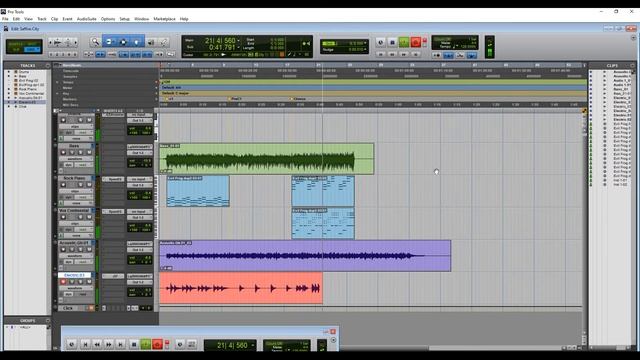Viewport: 640px width, 360px height.
Task: Record-arm the Acoustic Gtr track
Action: coord(63,249)
